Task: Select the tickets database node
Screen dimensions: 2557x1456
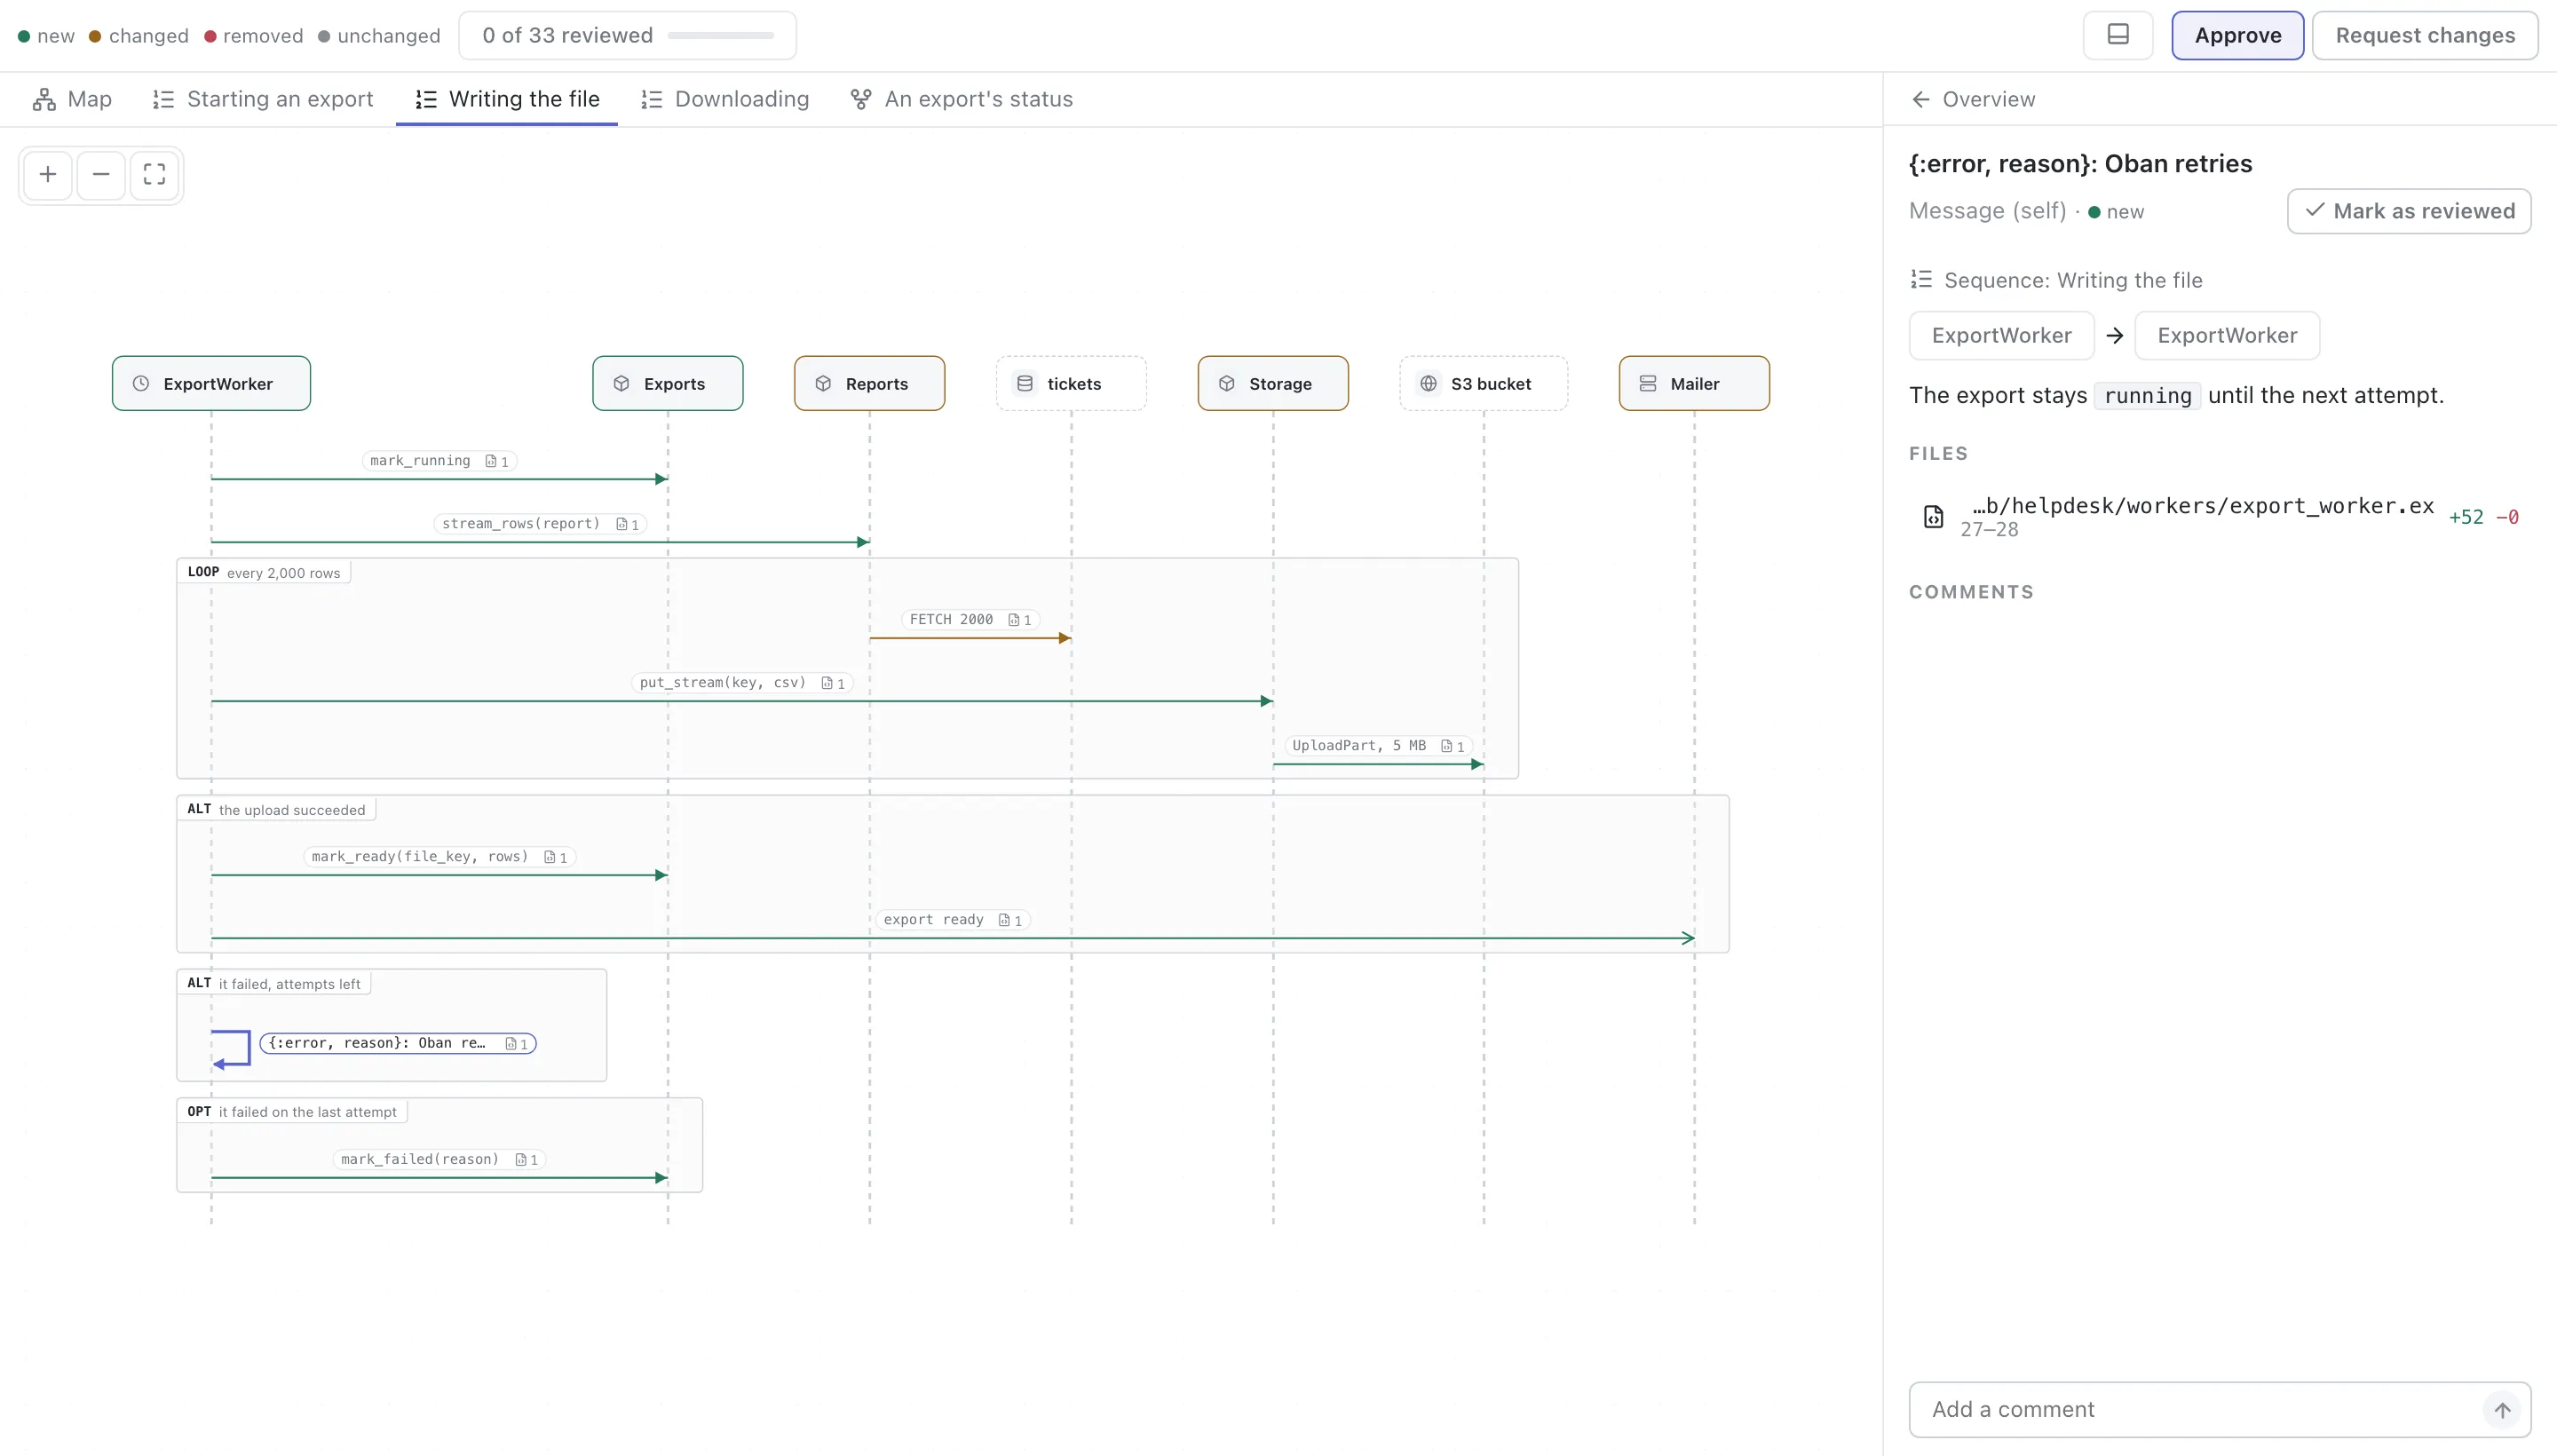Action: pos(1071,384)
